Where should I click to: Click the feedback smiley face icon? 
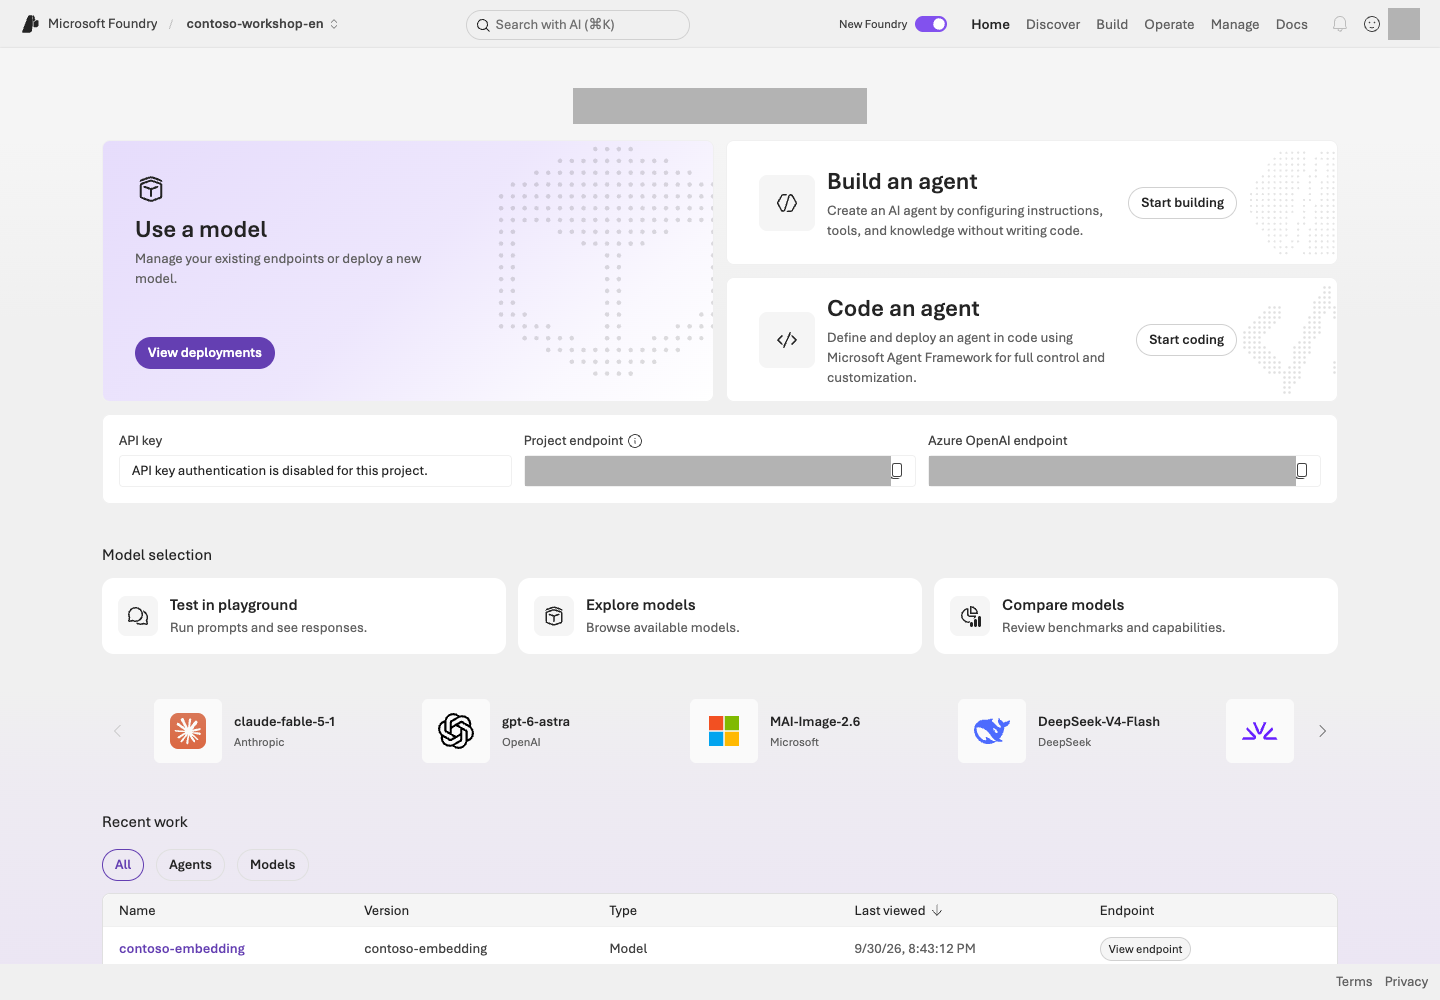pyautogui.click(x=1372, y=24)
